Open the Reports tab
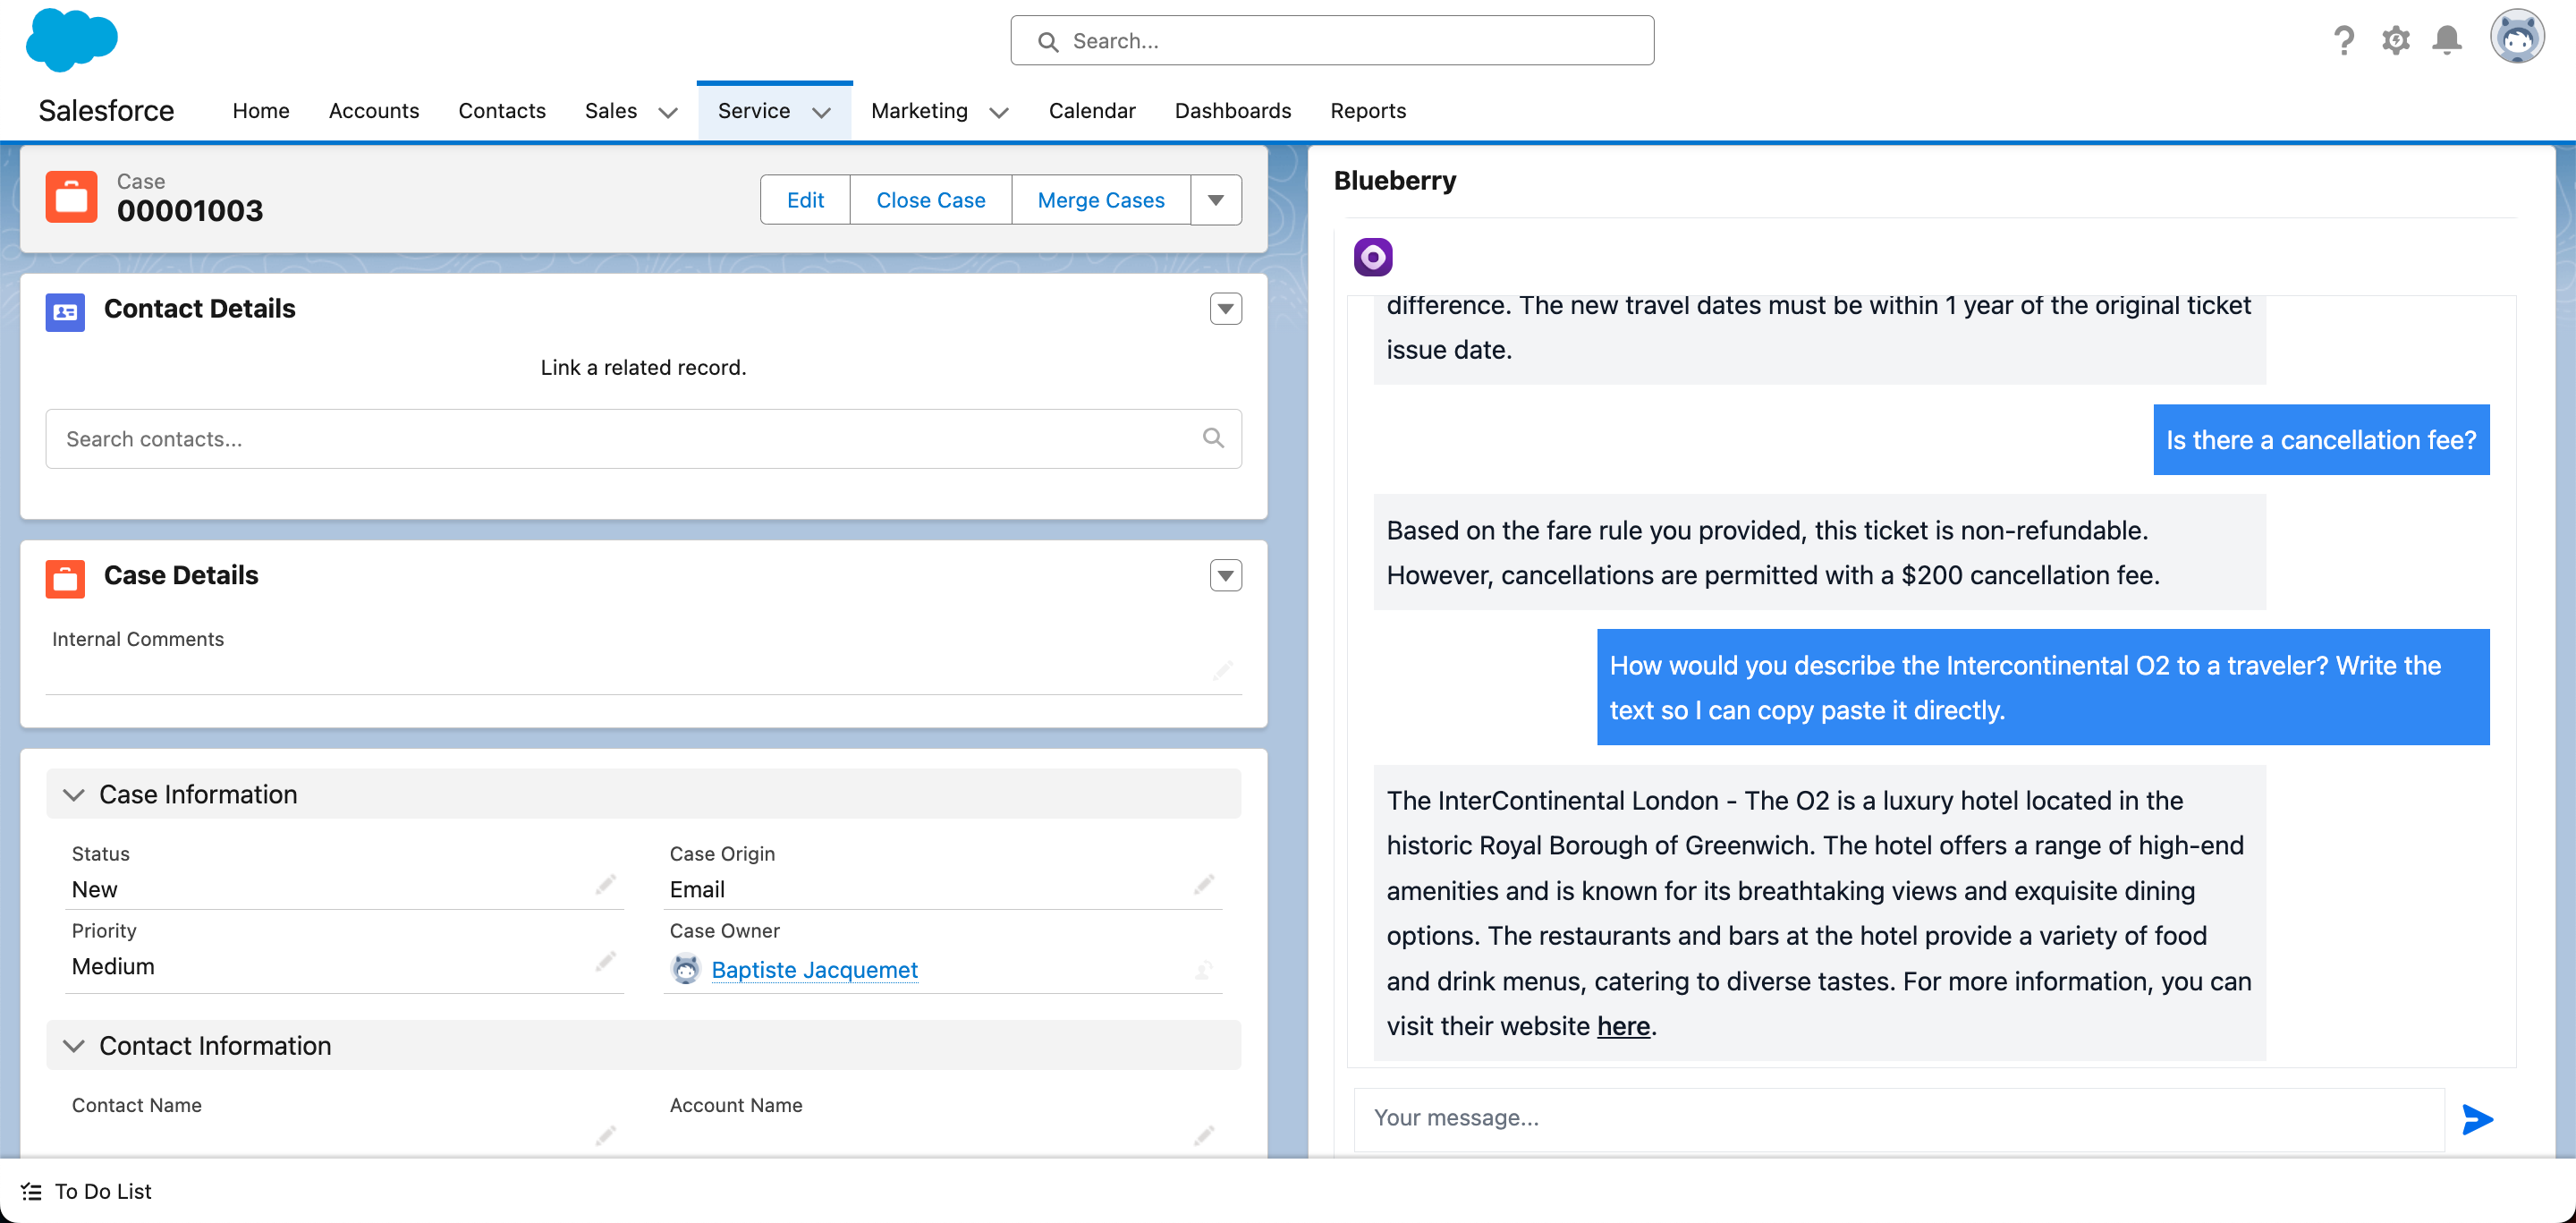This screenshot has height=1223, width=2576. pyautogui.click(x=1368, y=110)
